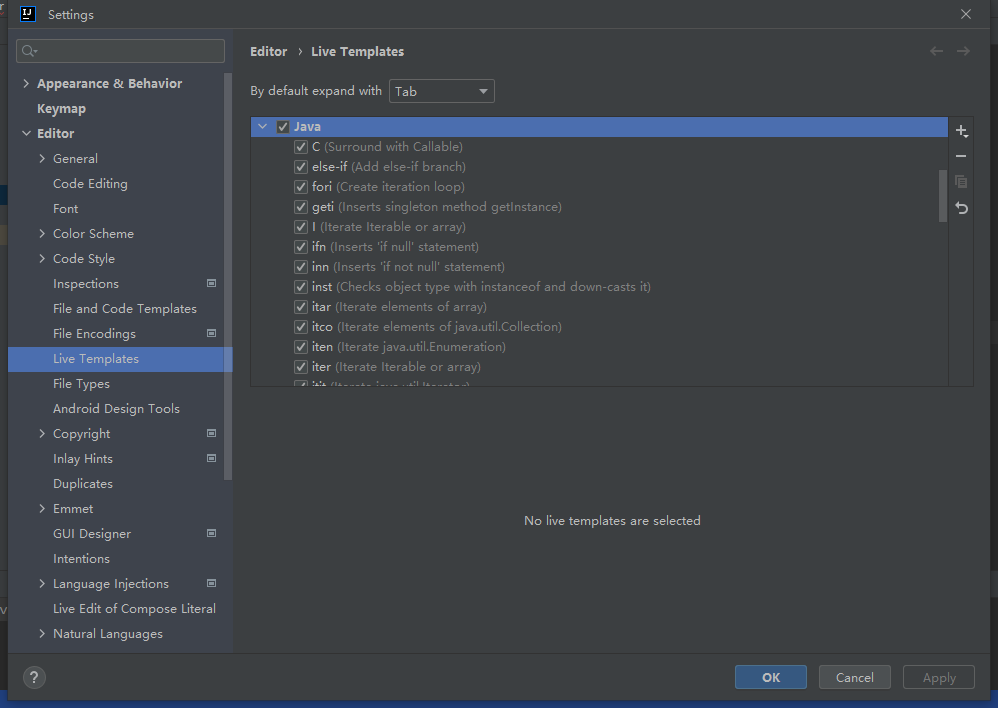Uncheck the else-if template checkbox
Viewport: 998px width, 708px height.
301,167
